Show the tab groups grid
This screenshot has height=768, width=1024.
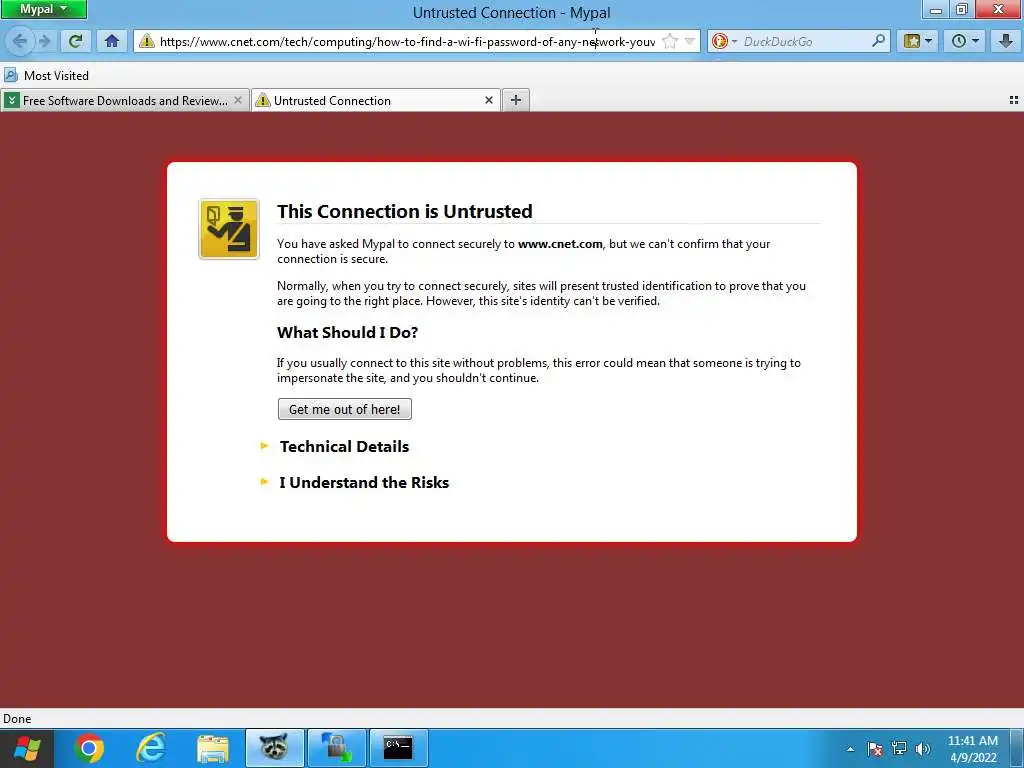pyautogui.click(x=1014, y=100)
